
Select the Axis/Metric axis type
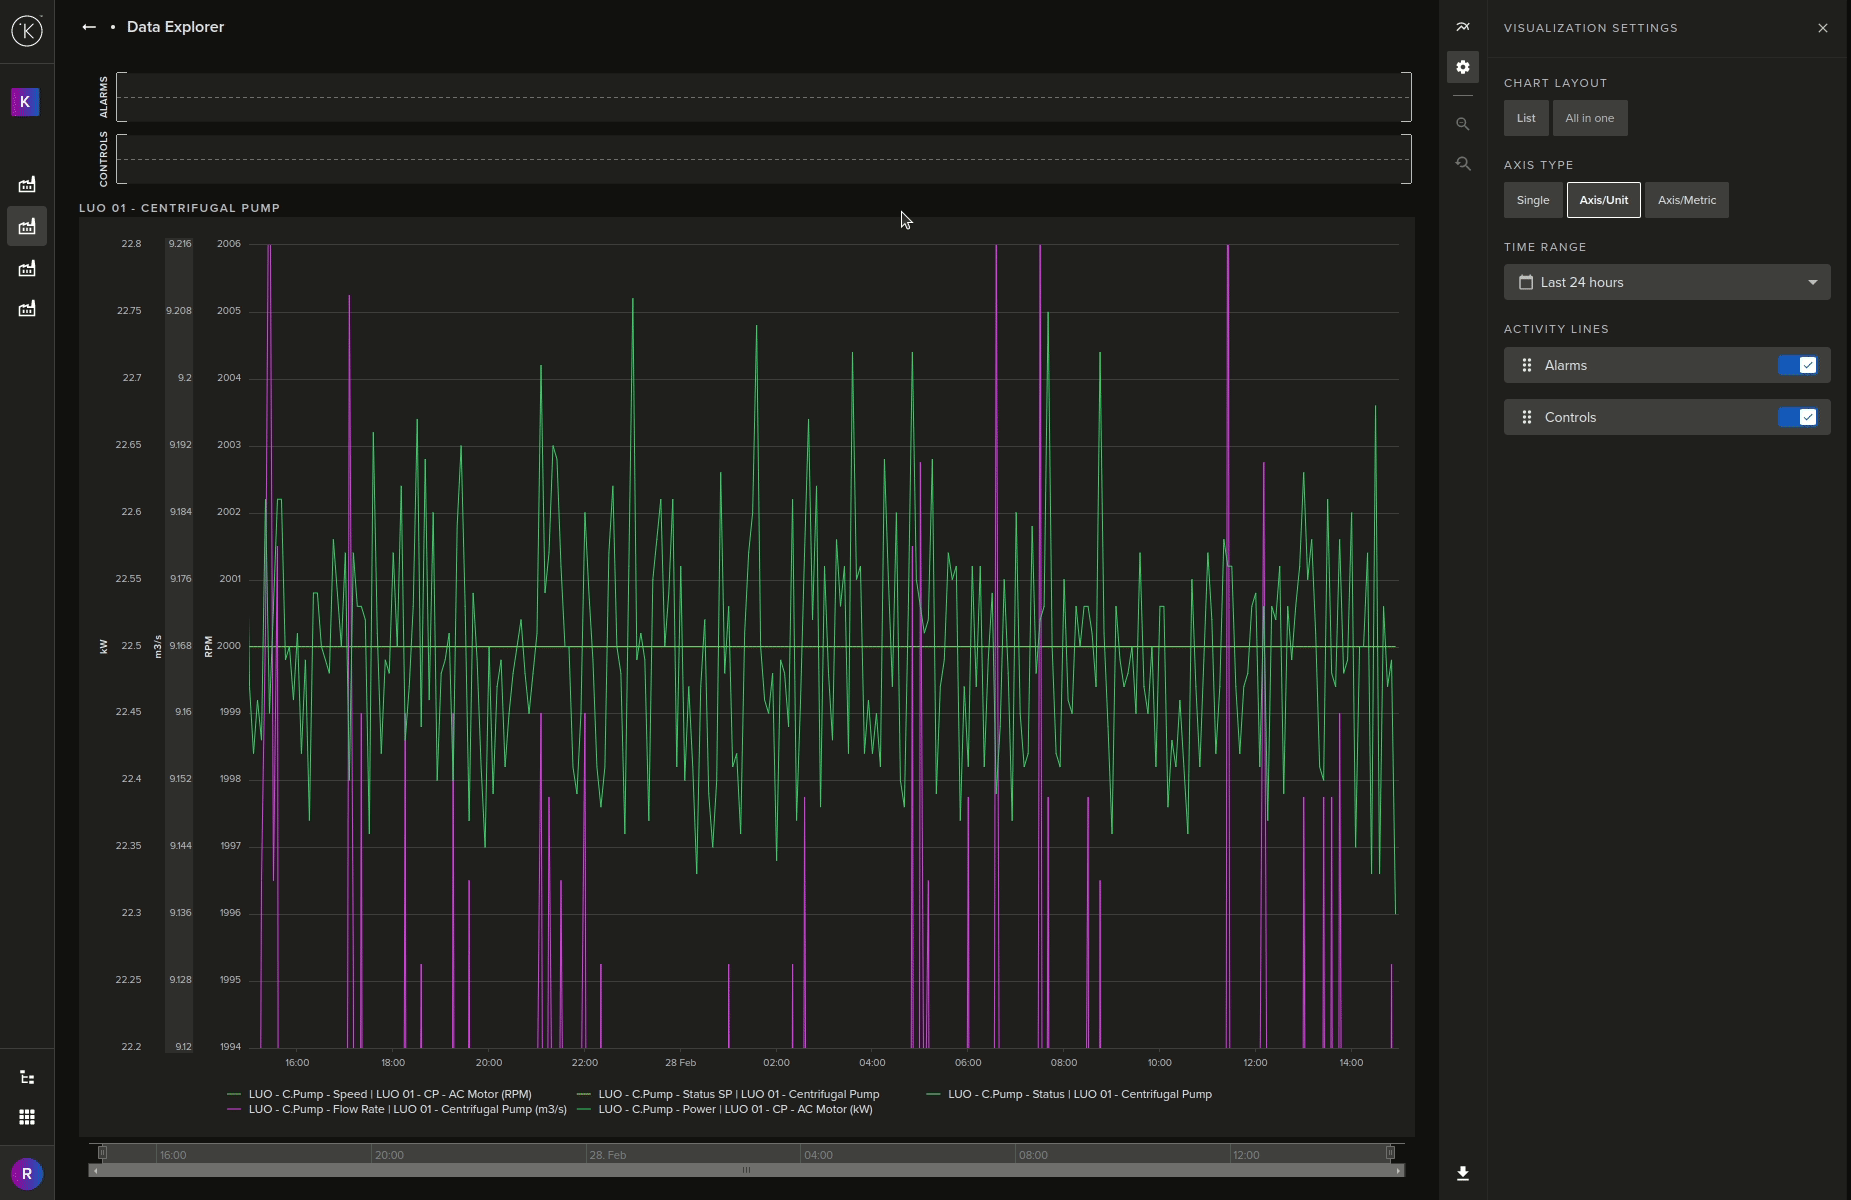click(x=1686, y=200)
